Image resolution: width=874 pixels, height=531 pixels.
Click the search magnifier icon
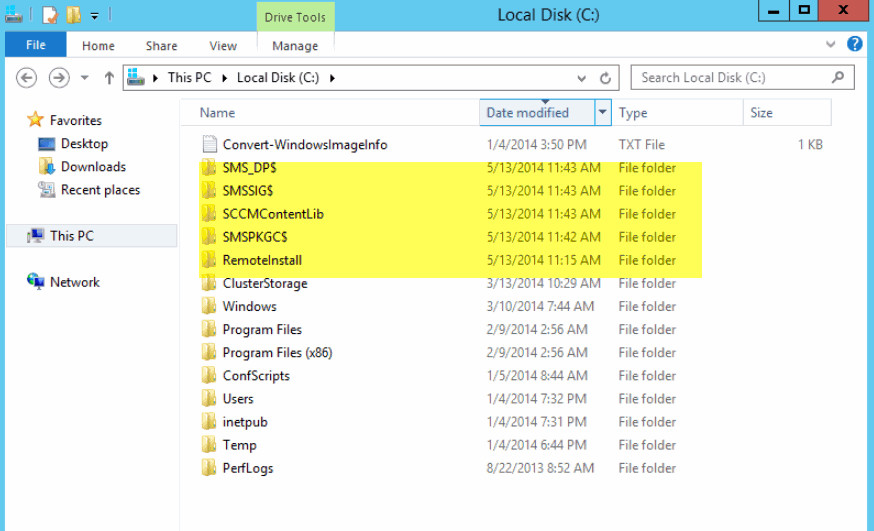tap(838, 77)
